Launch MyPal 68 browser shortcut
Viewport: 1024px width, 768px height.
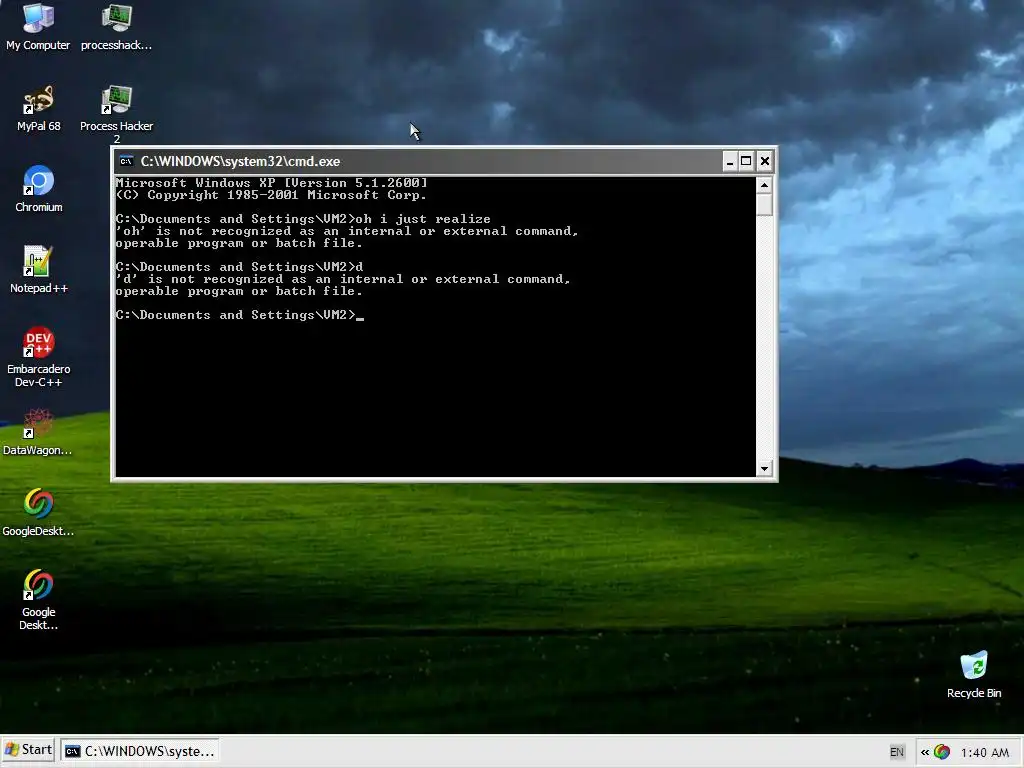[x=38, y=108]
